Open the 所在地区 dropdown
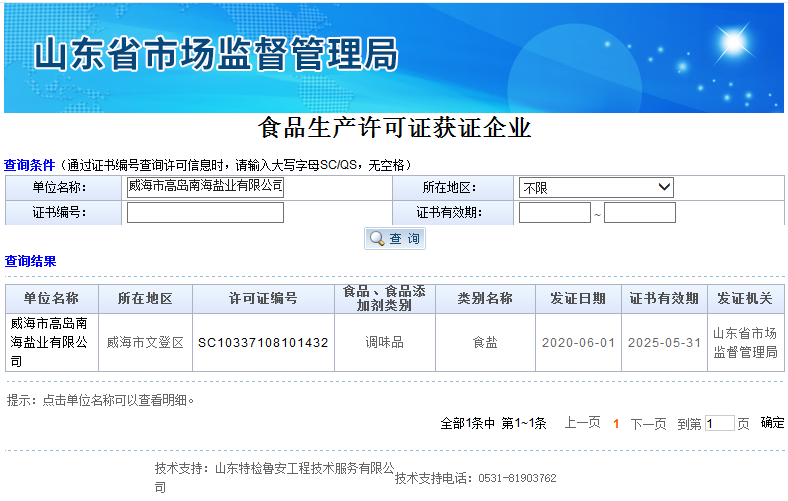 (595, 187)
